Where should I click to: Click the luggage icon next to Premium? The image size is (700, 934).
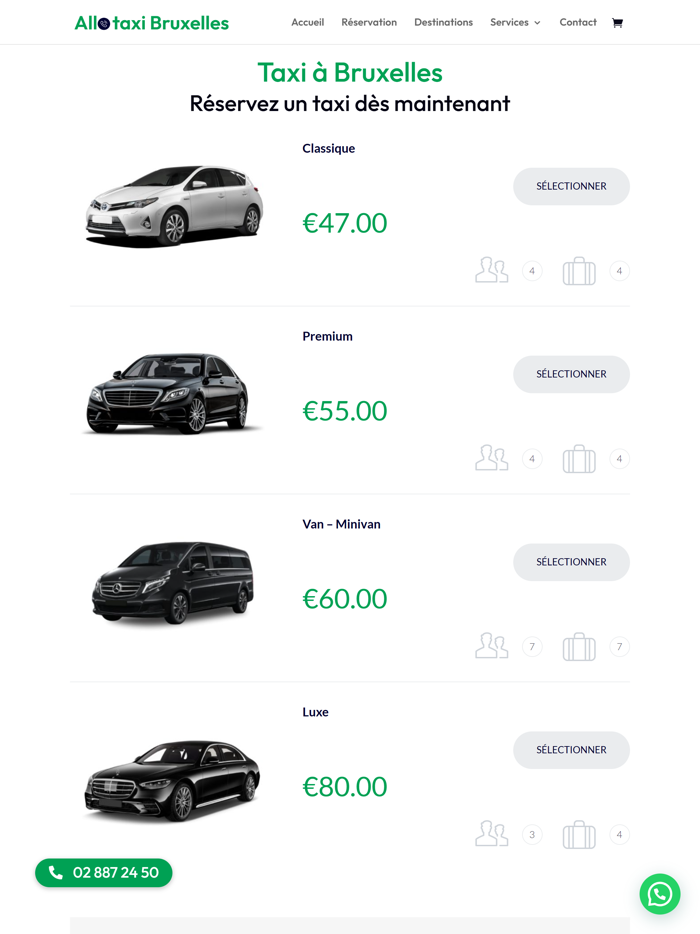coord(578,458)
